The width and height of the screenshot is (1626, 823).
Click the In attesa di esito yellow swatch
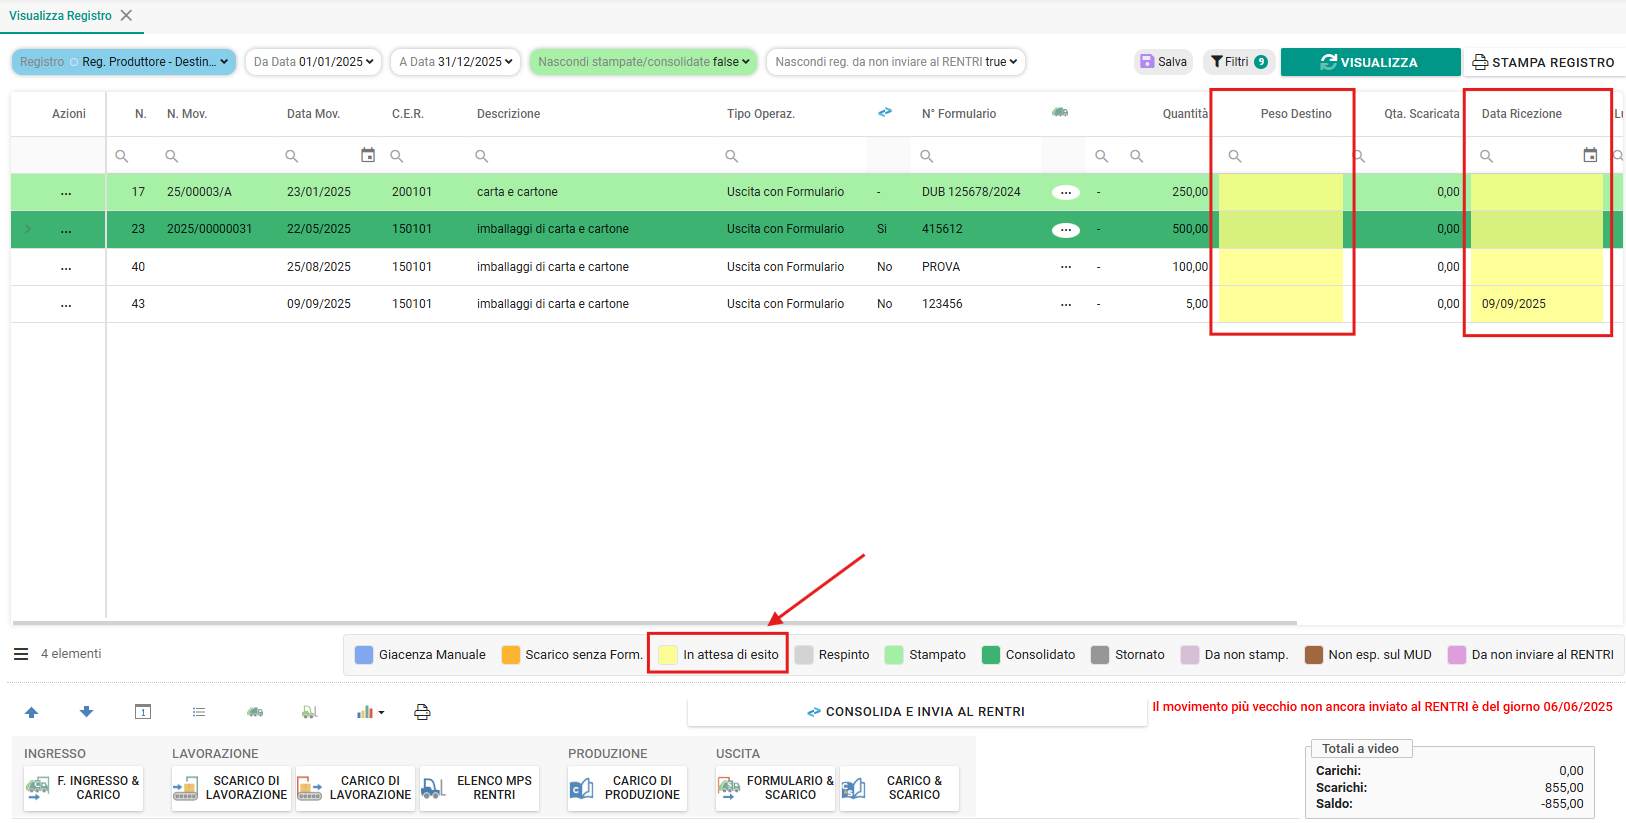(x=668, y=655)
